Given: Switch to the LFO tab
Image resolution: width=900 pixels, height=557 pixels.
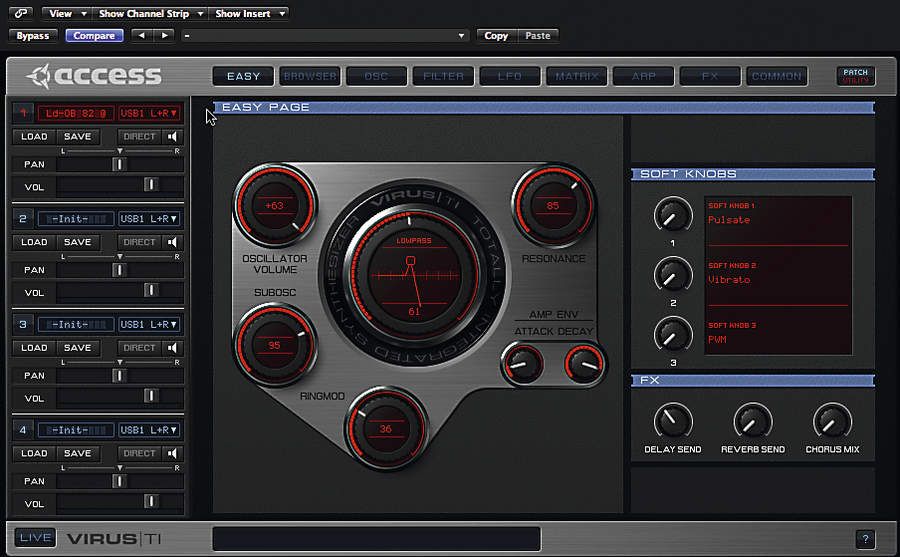Looking at the screenshot, I should [x=510, y=76].
